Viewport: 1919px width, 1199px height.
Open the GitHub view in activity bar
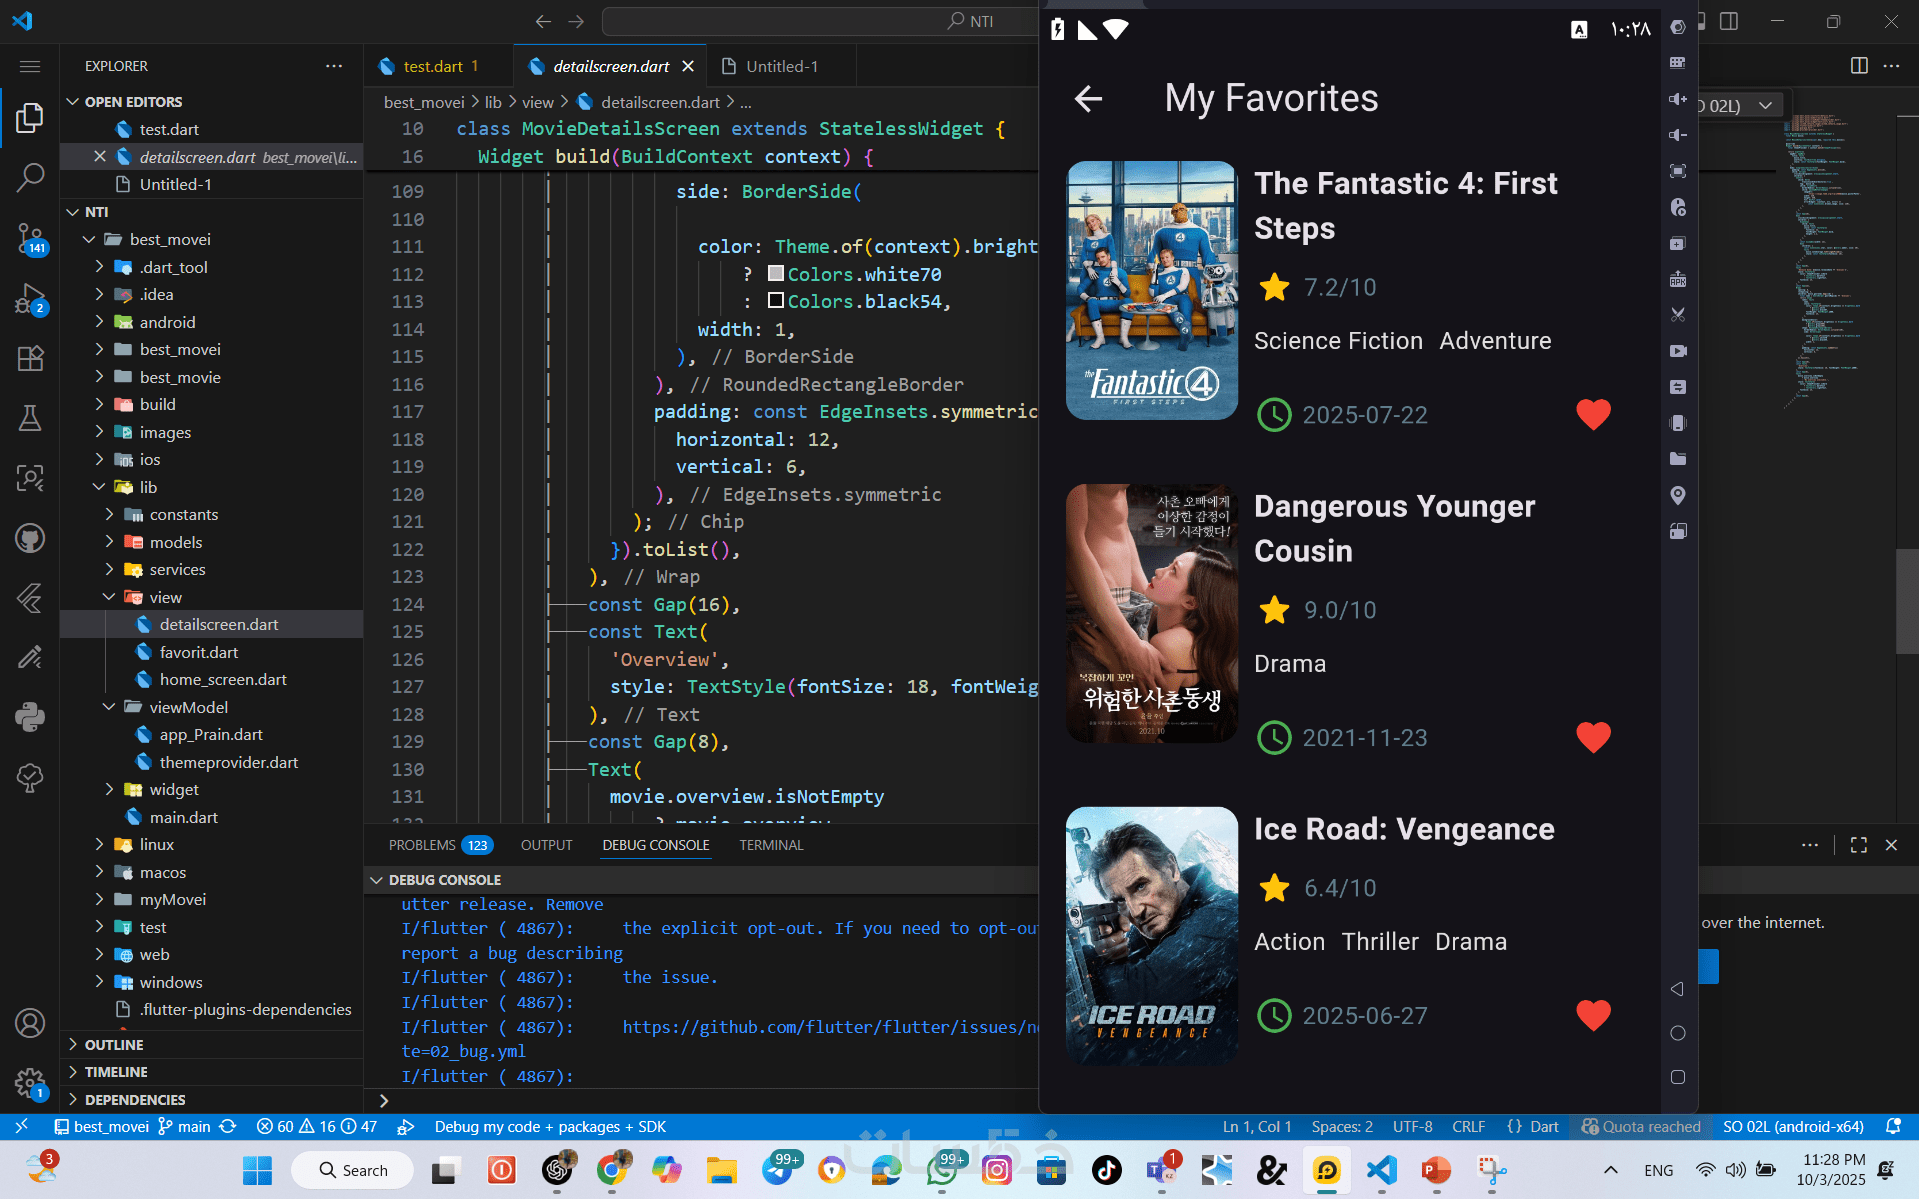(x=30, y=538)
